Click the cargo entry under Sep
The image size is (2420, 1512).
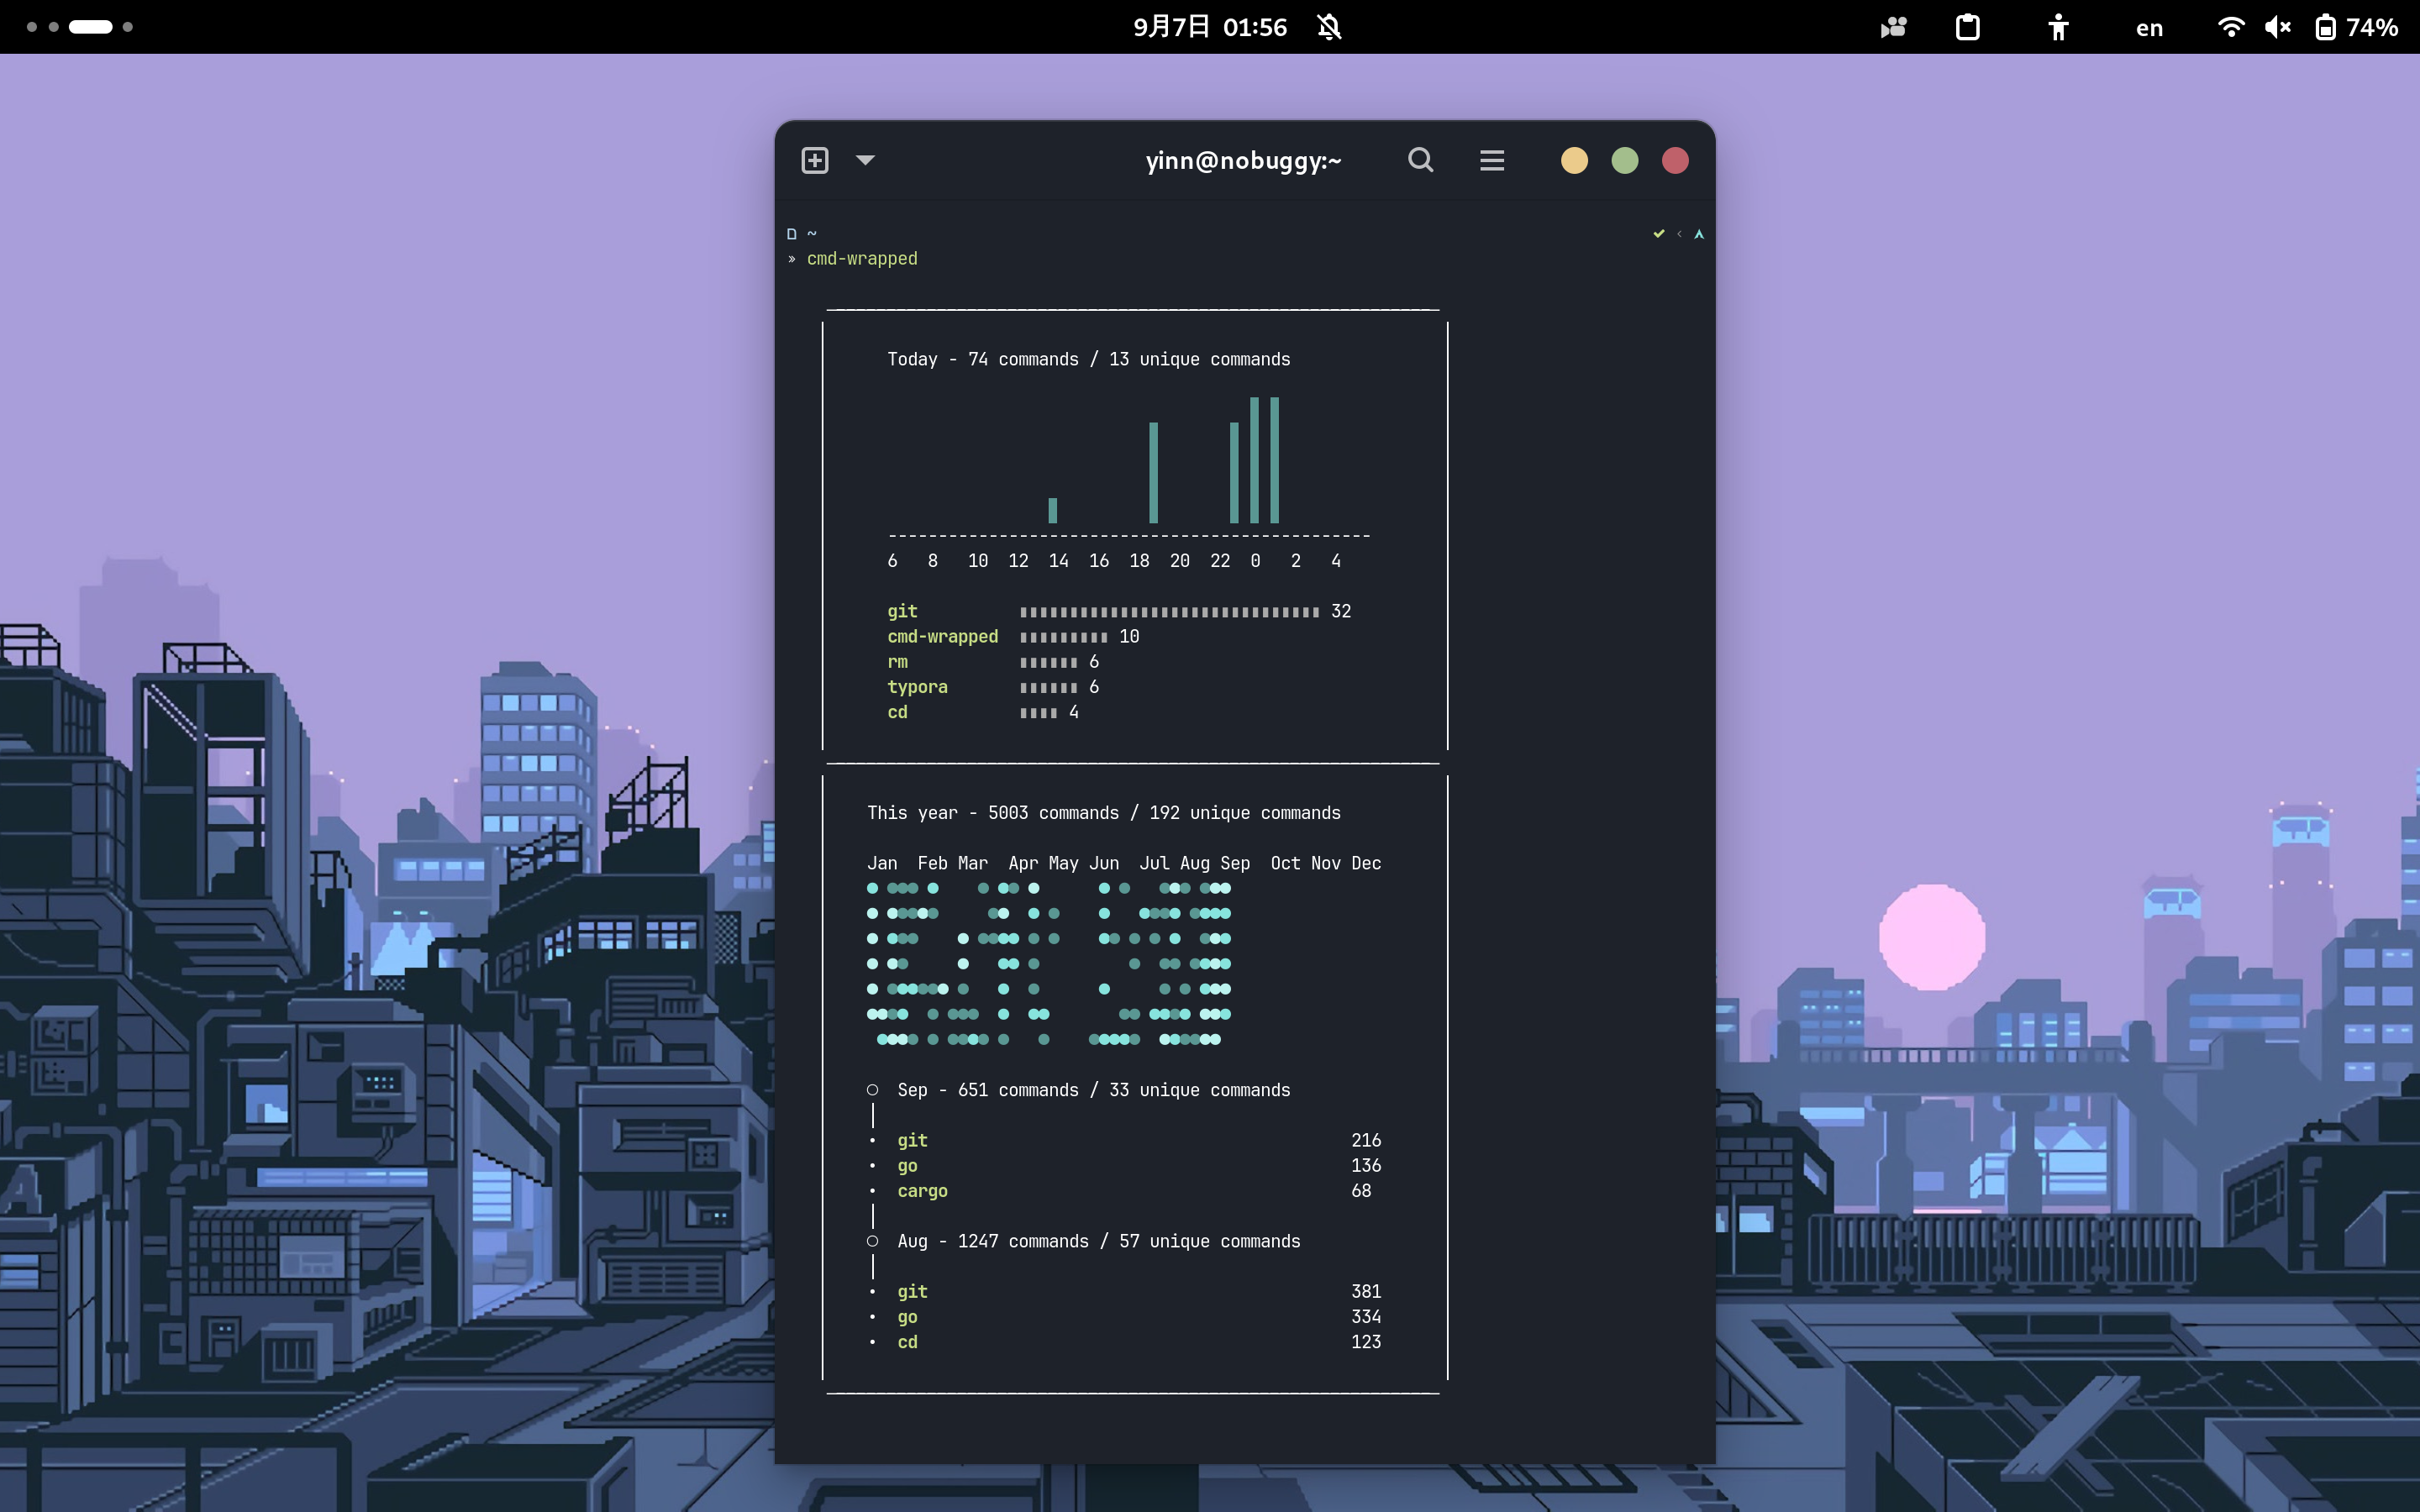922,1191
